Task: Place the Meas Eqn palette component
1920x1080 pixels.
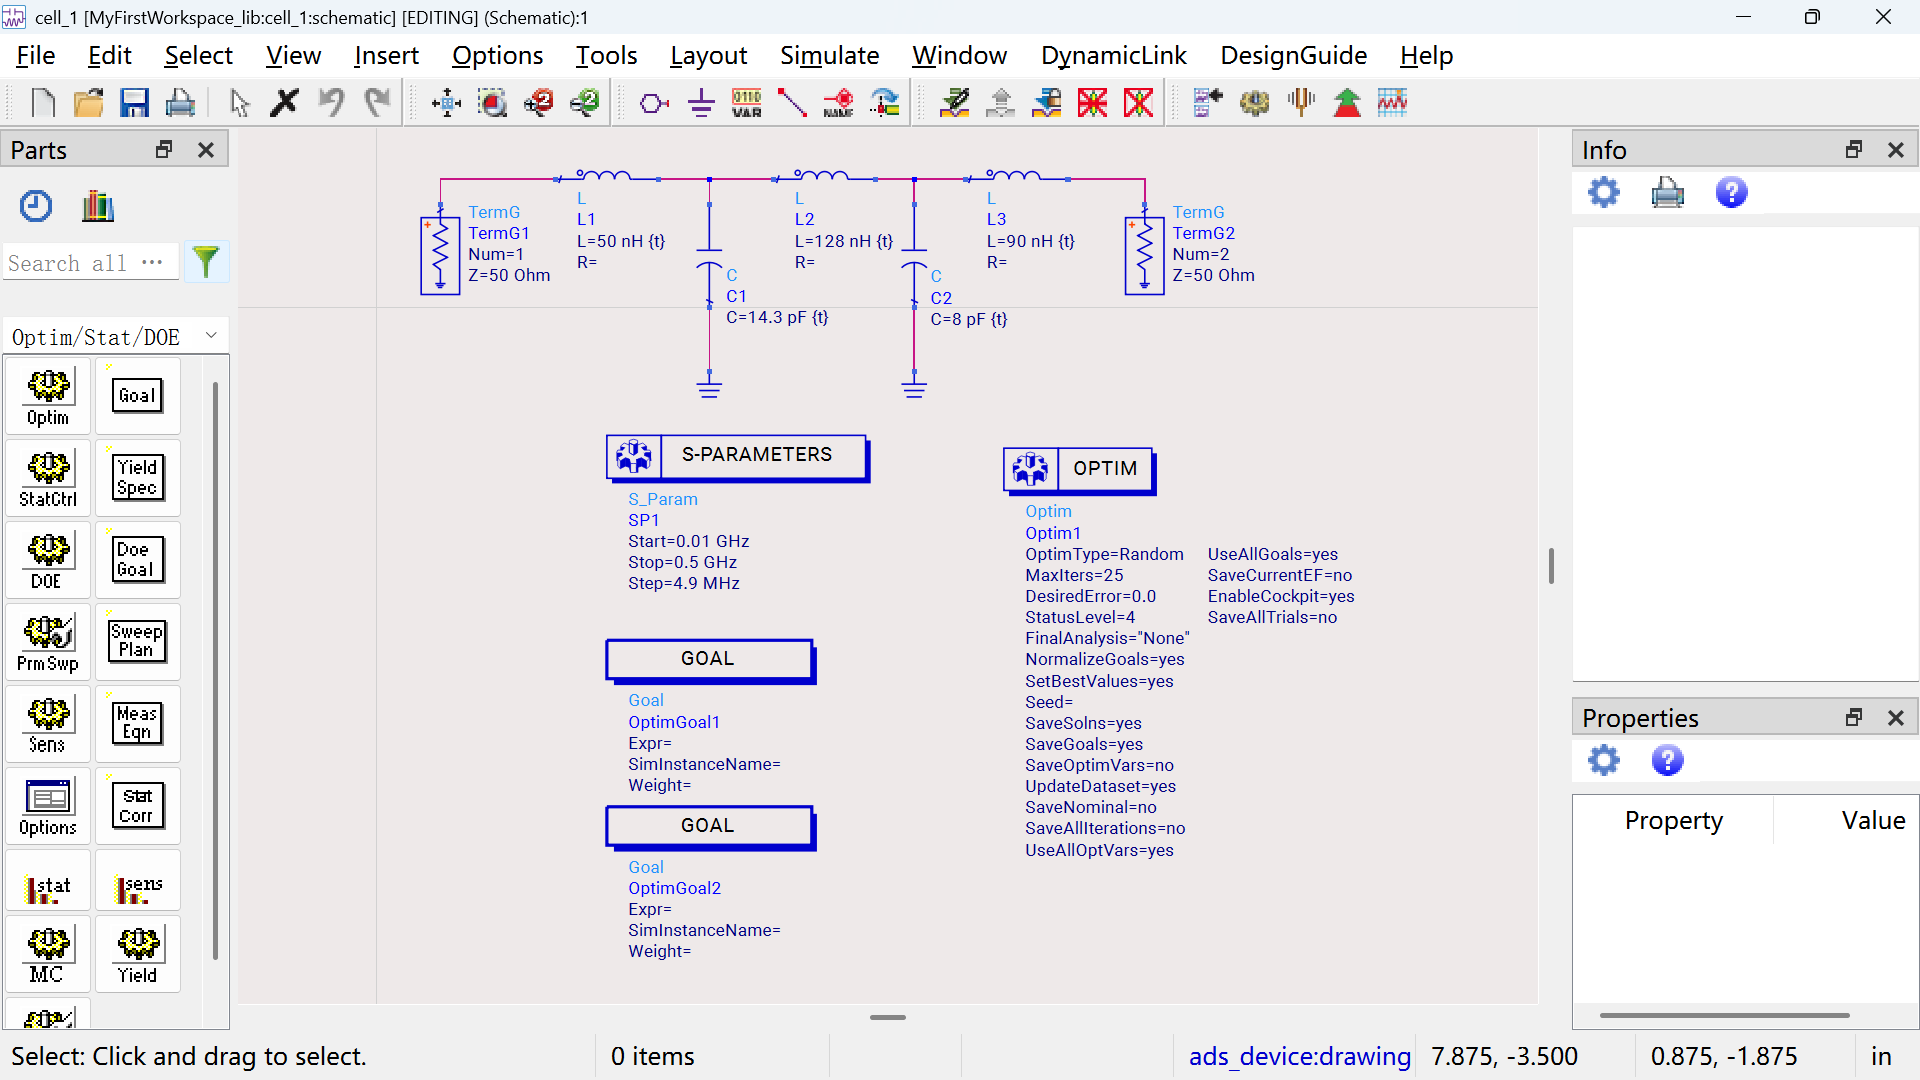Action: point(138,724)
